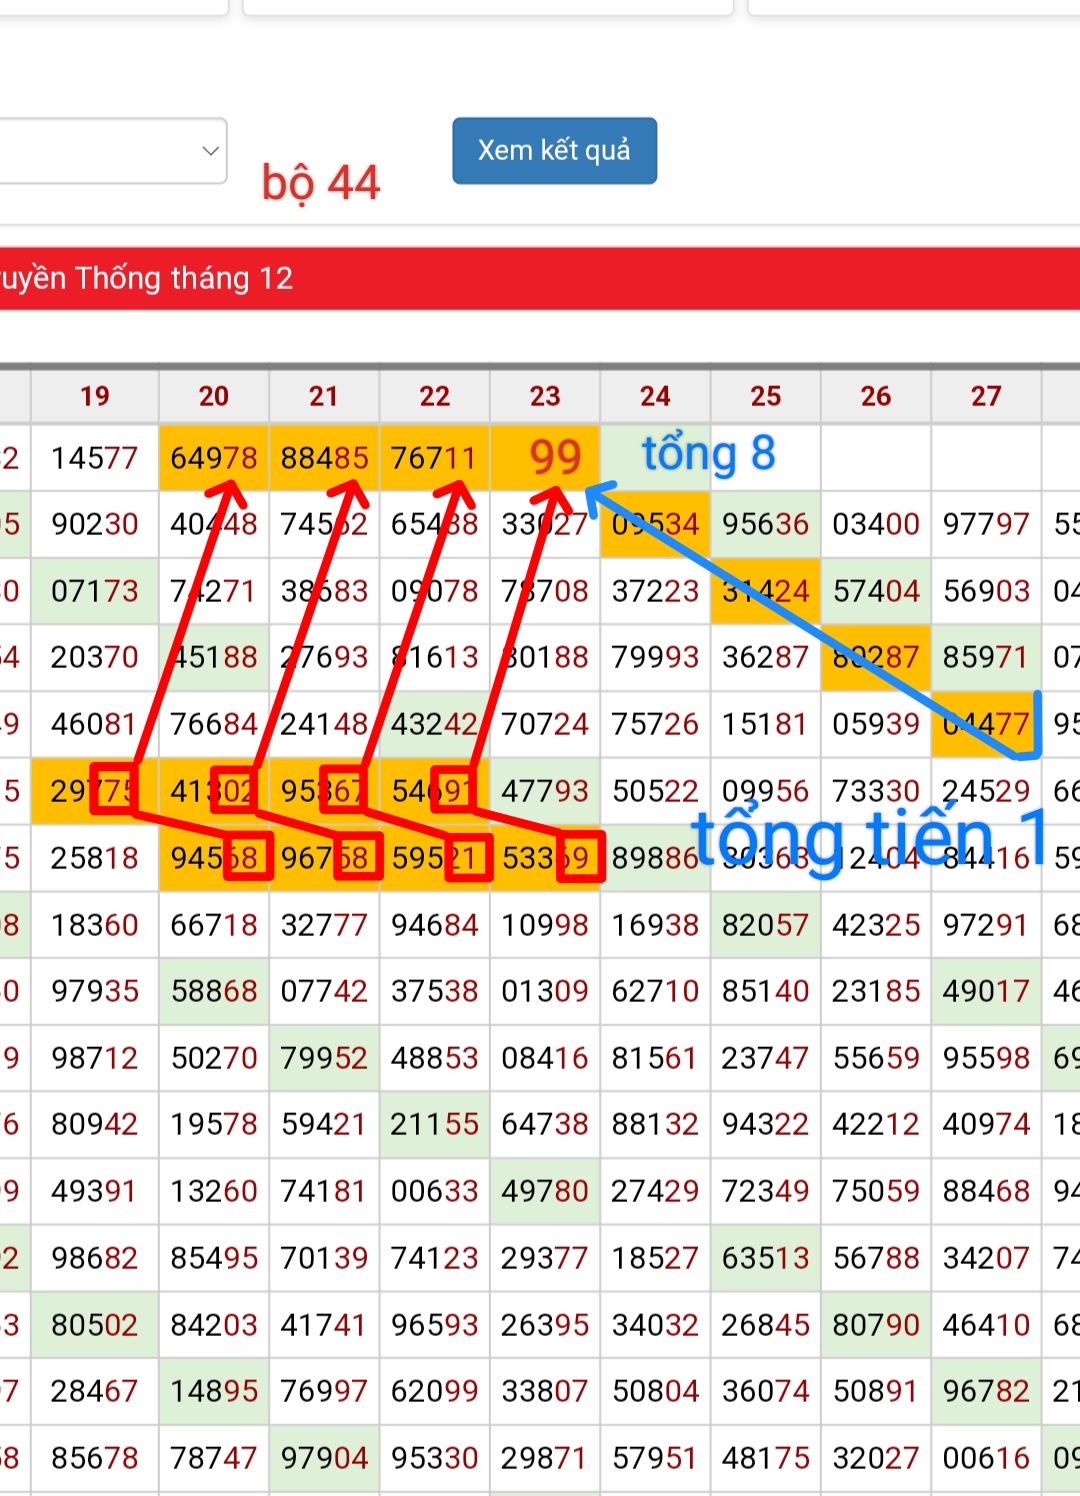Image resolution: width=1080 pixels, height=1496 pixels.
Task: Click cell 79952
Action: [324, 1058]
